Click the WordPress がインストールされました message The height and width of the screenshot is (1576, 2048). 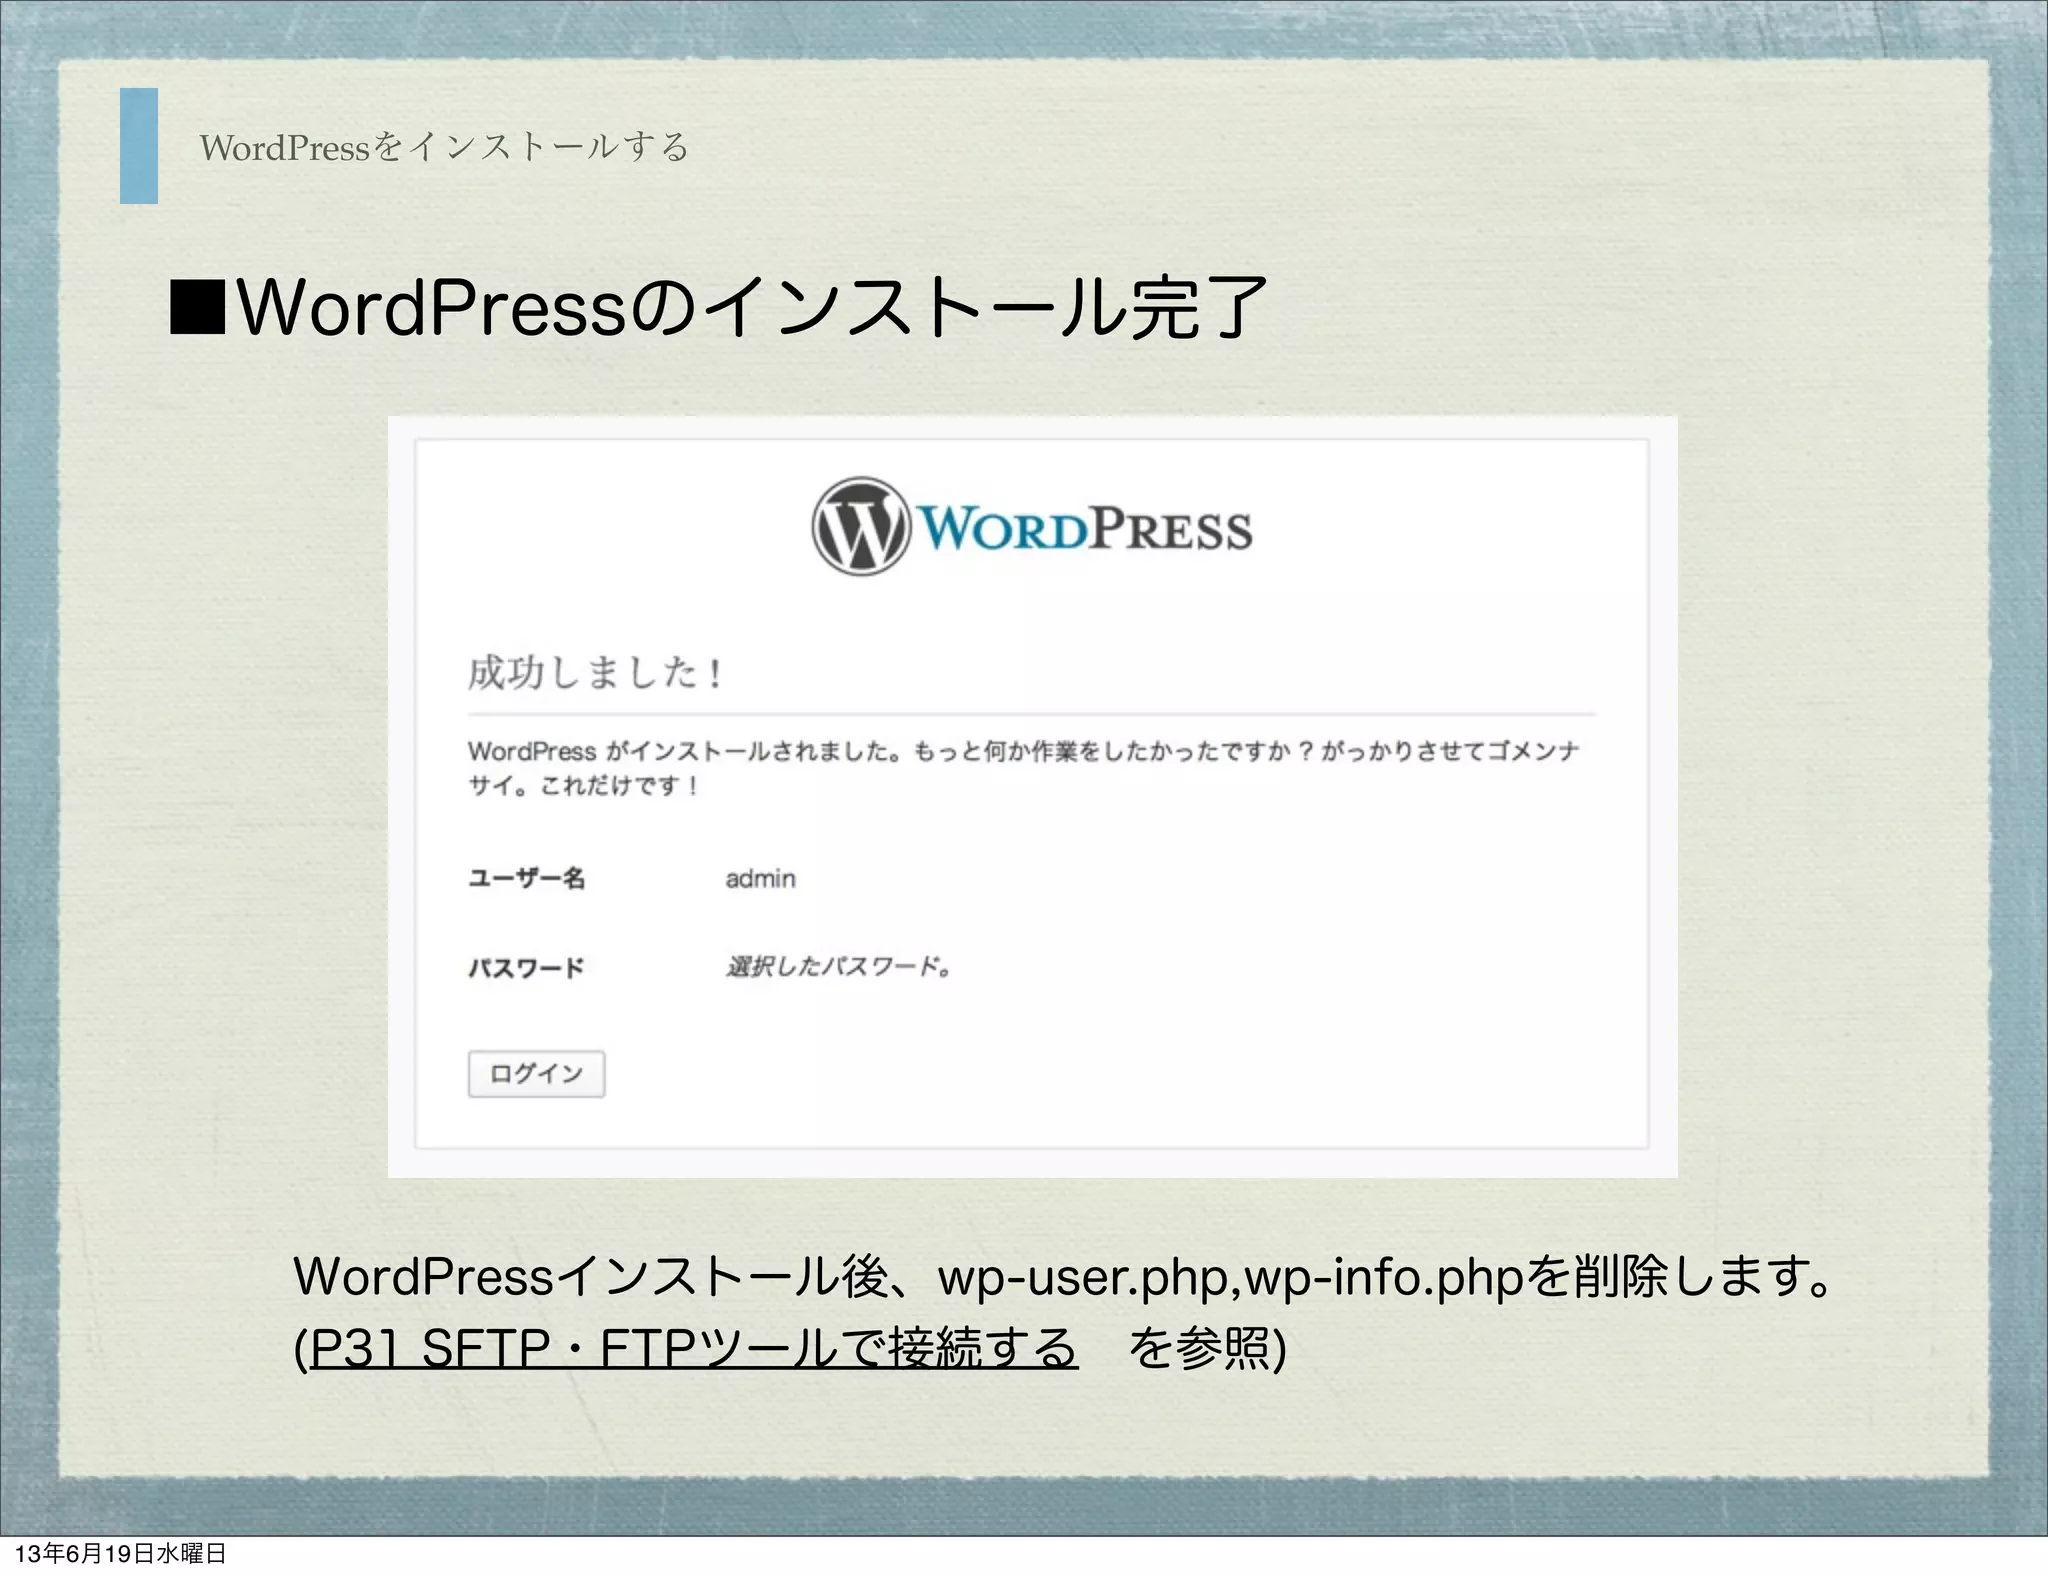[1023, 767]
